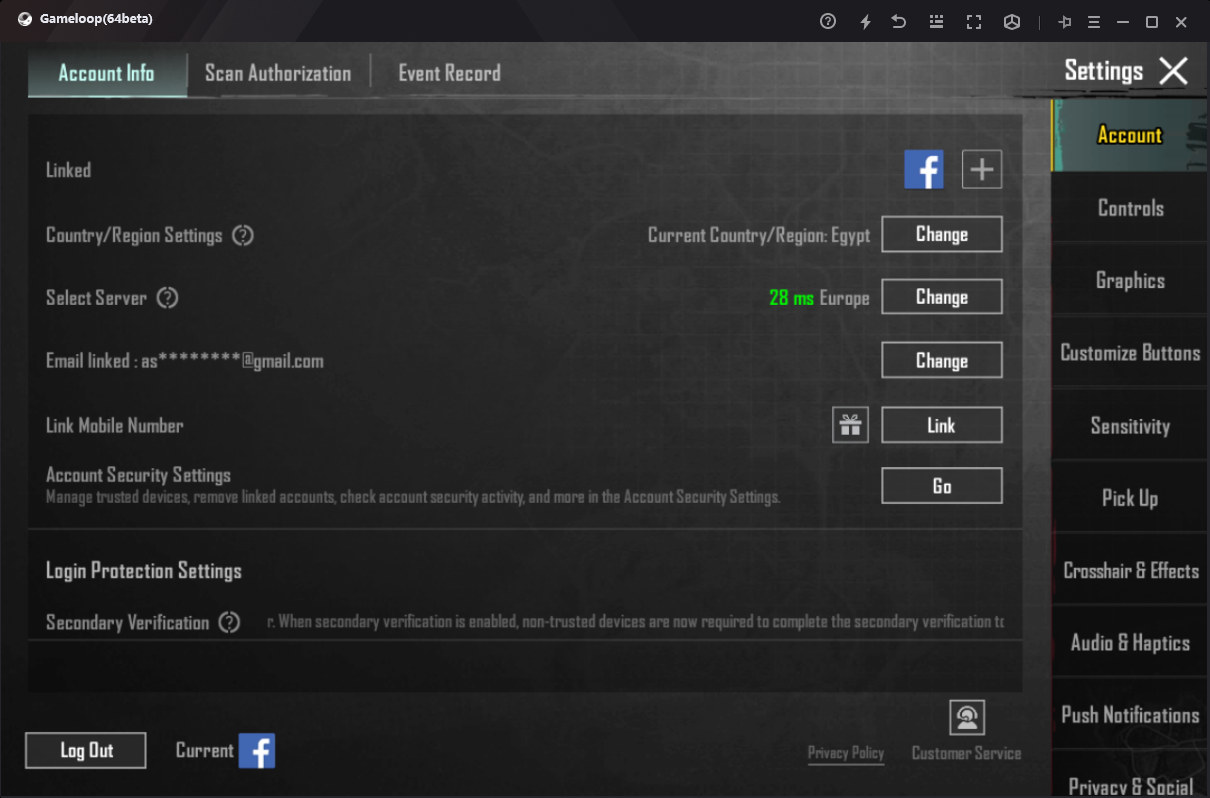The image size is (1210, 798).
Task: Click the lightning bolt boost icon
Action: (866, 21)
